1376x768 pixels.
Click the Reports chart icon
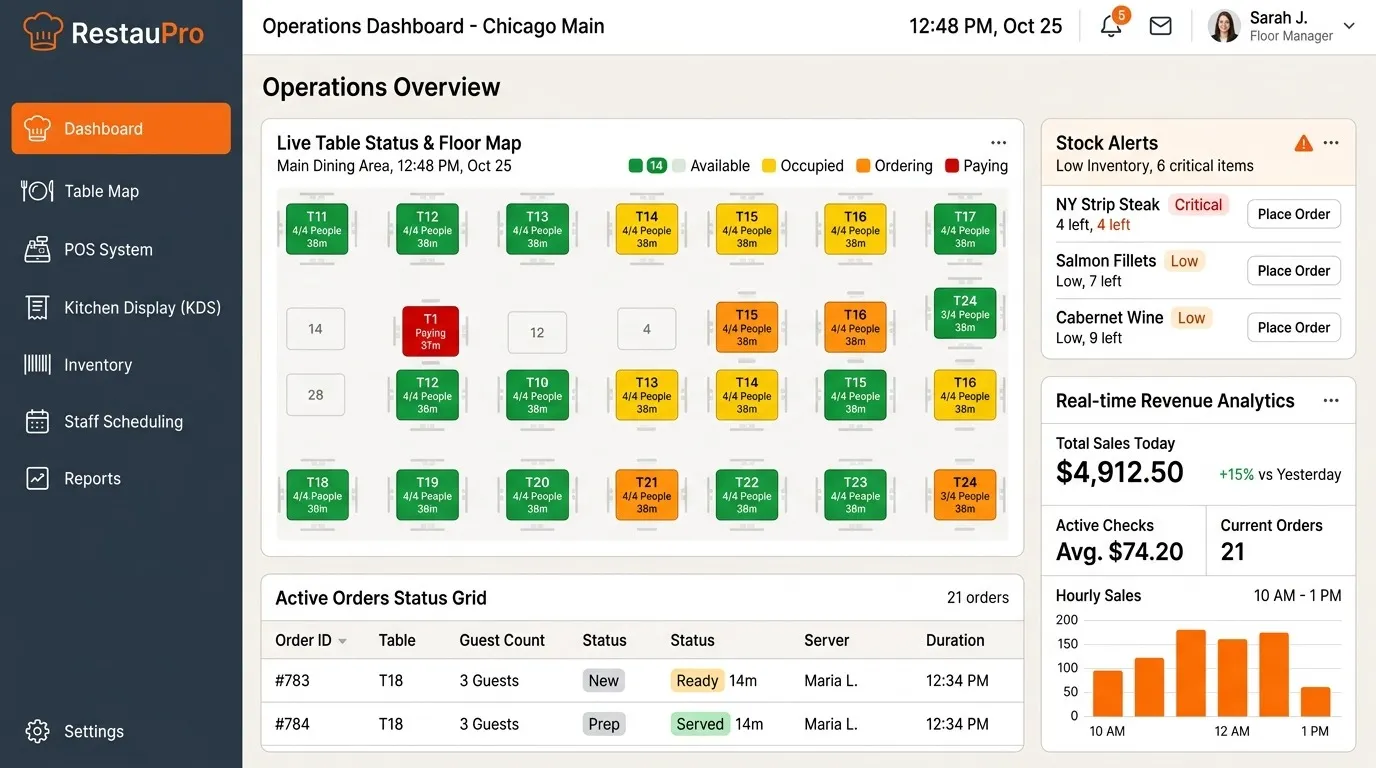tap(37, 478)
